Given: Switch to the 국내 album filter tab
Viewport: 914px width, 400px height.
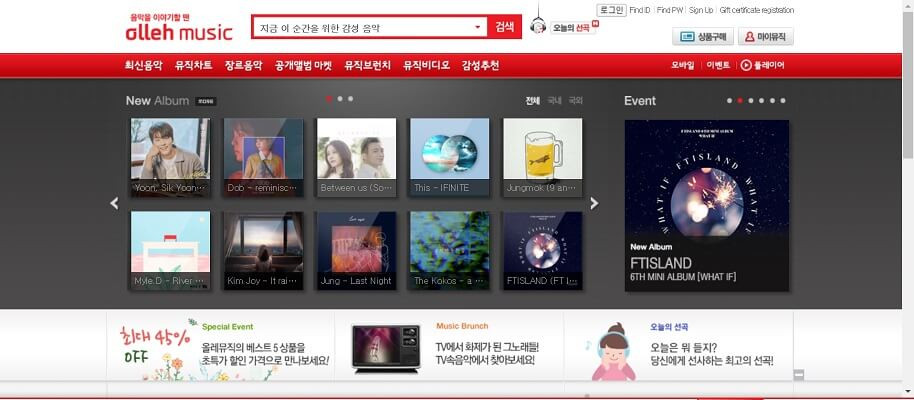Looking at the screenshot, I should click(x=554, y=101).
